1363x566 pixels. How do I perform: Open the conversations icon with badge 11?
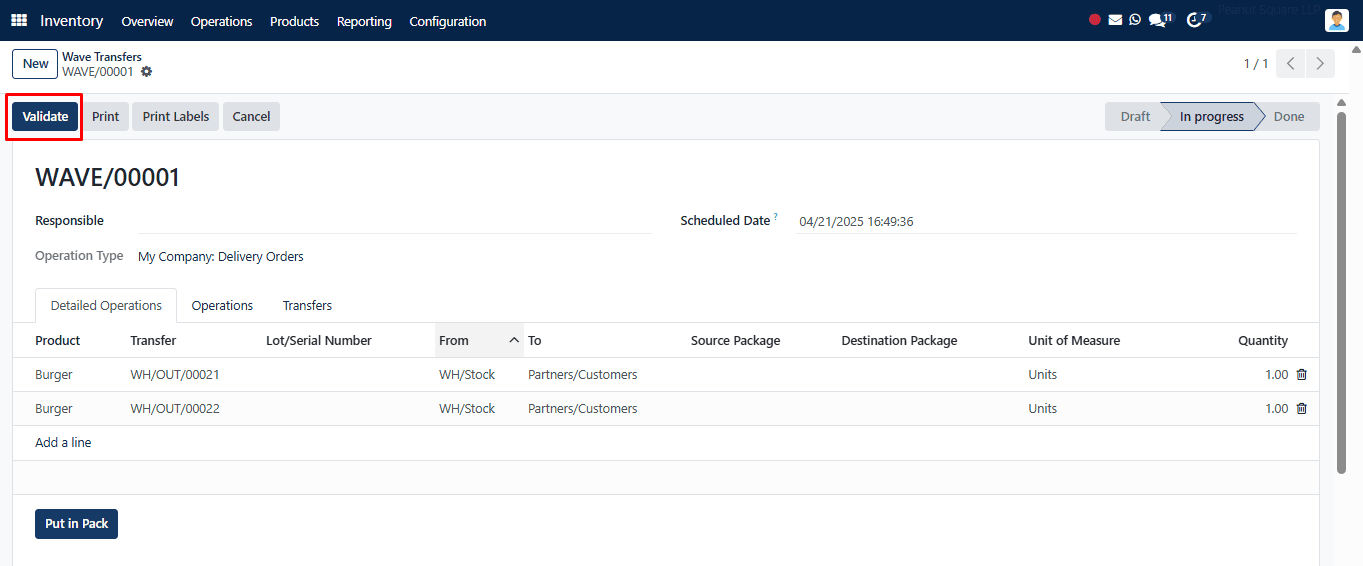(x=1159, y=20)
